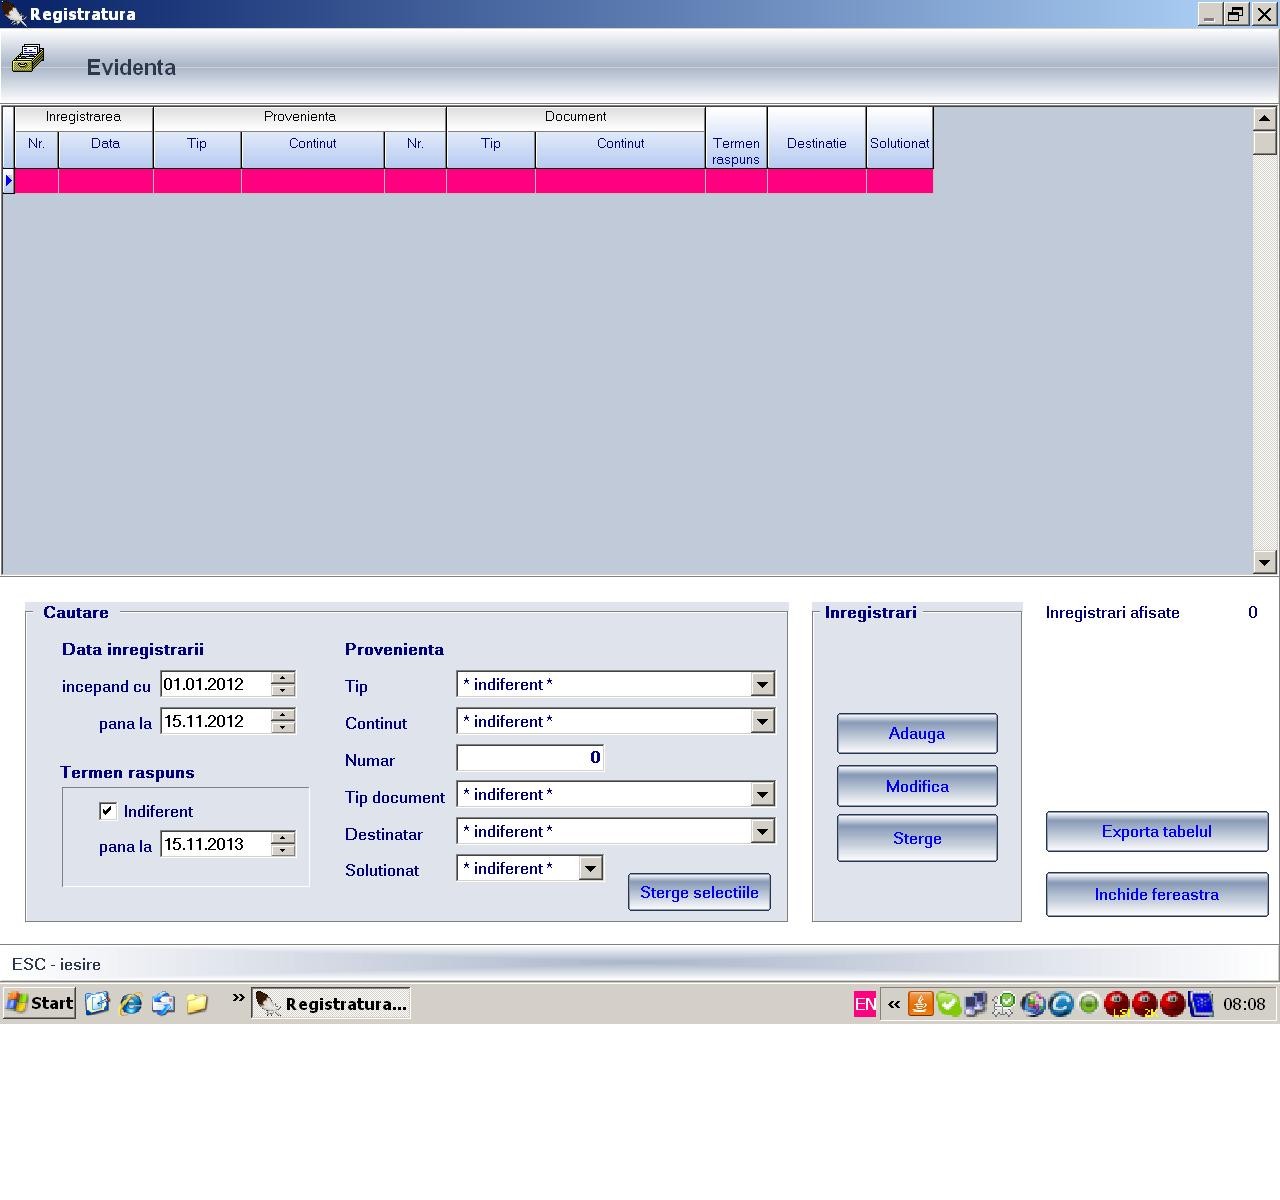Click the Registratura taskbar item
Screen dimensions: 1280x1200
pos(331,1003)
